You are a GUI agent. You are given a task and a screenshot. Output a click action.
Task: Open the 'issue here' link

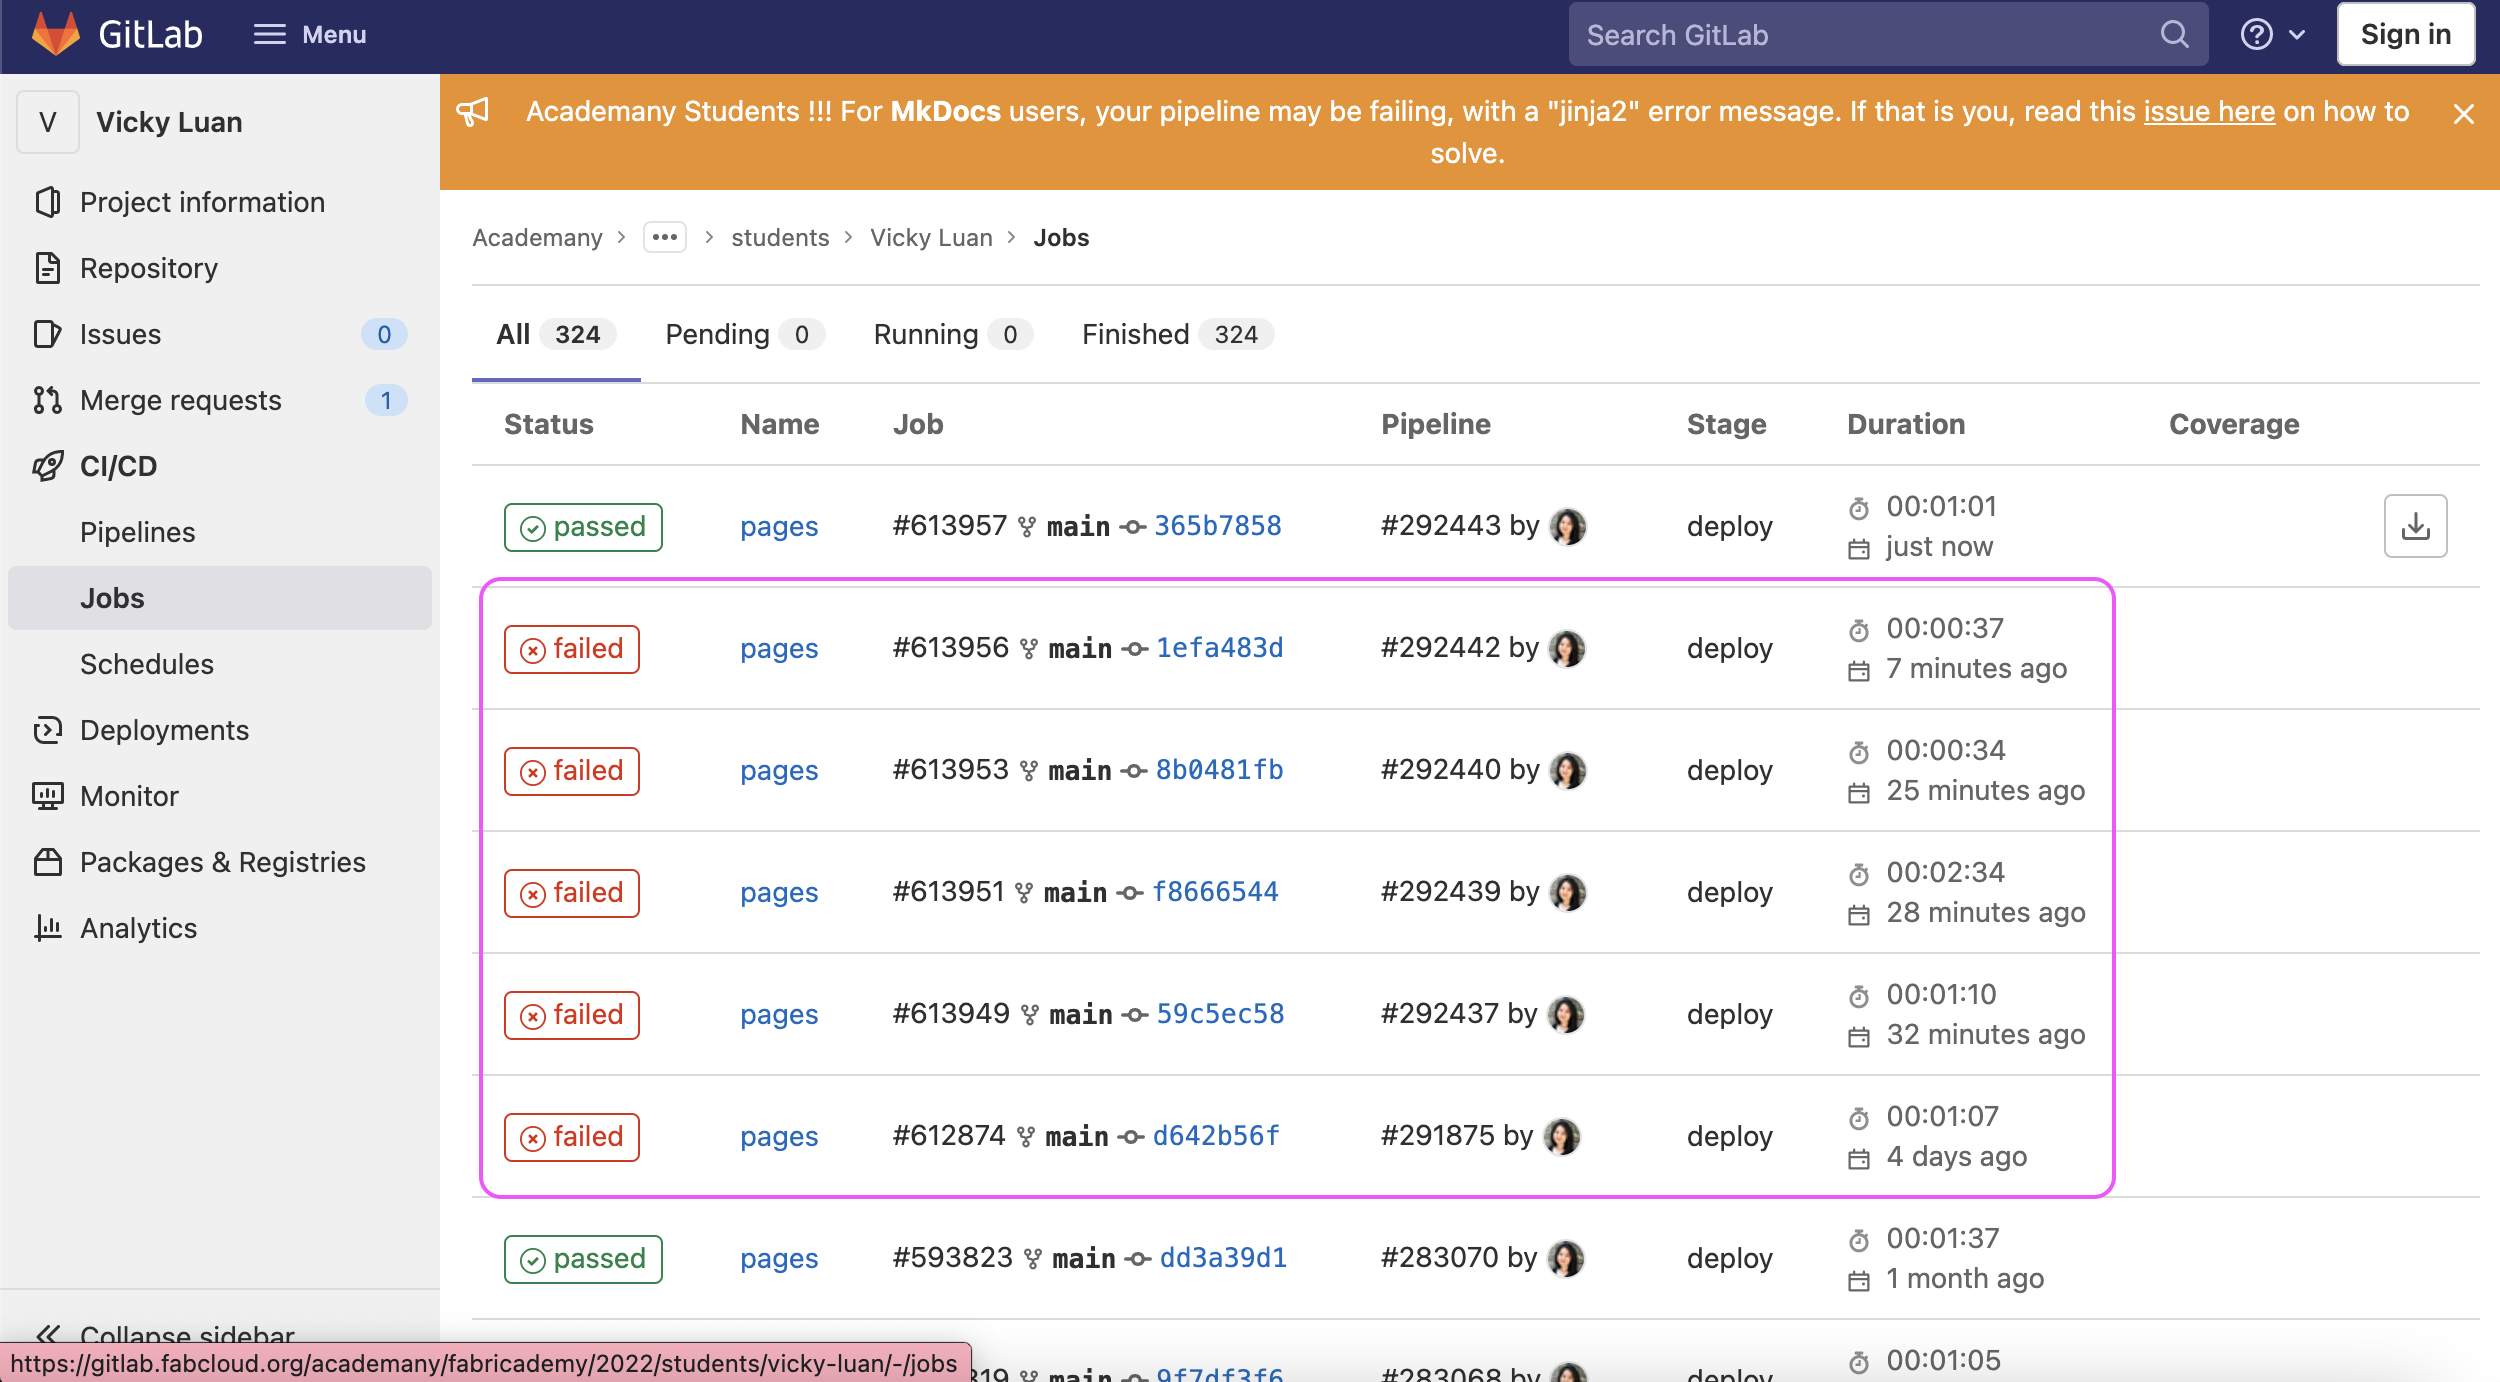2209,111
